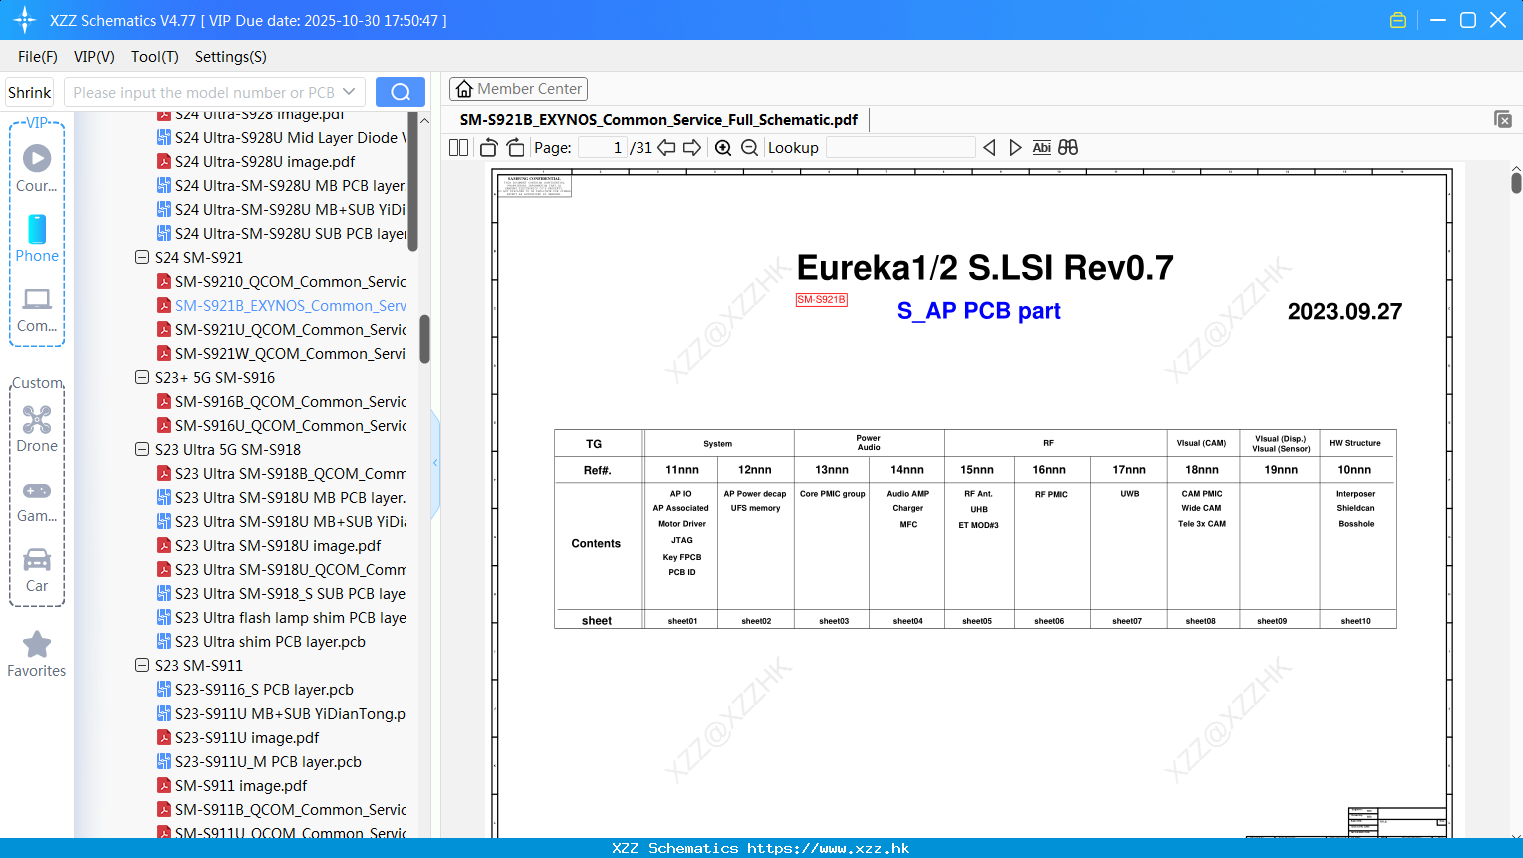This screenshot has width=1523, height=858.
Task: Click the file tree vertical scrollbar thumb
Action: (x=424, y=340)
